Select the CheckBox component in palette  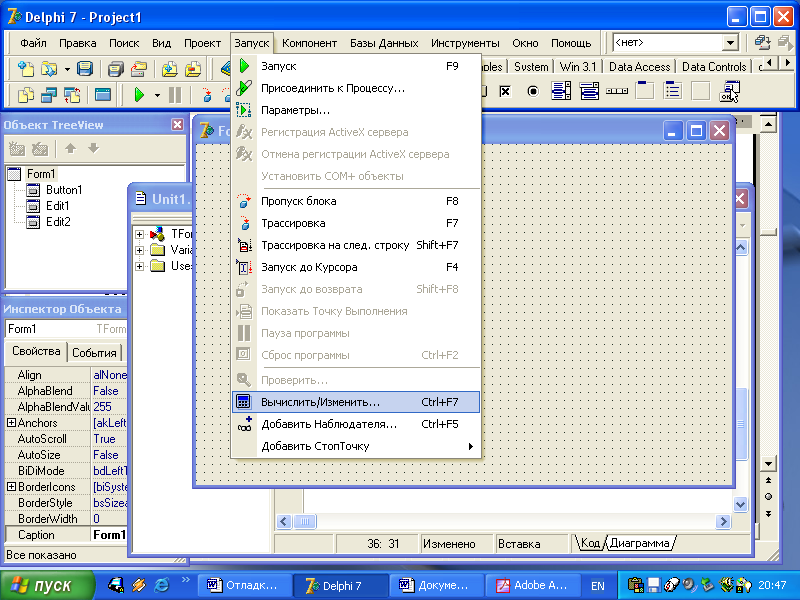[505, 91]
